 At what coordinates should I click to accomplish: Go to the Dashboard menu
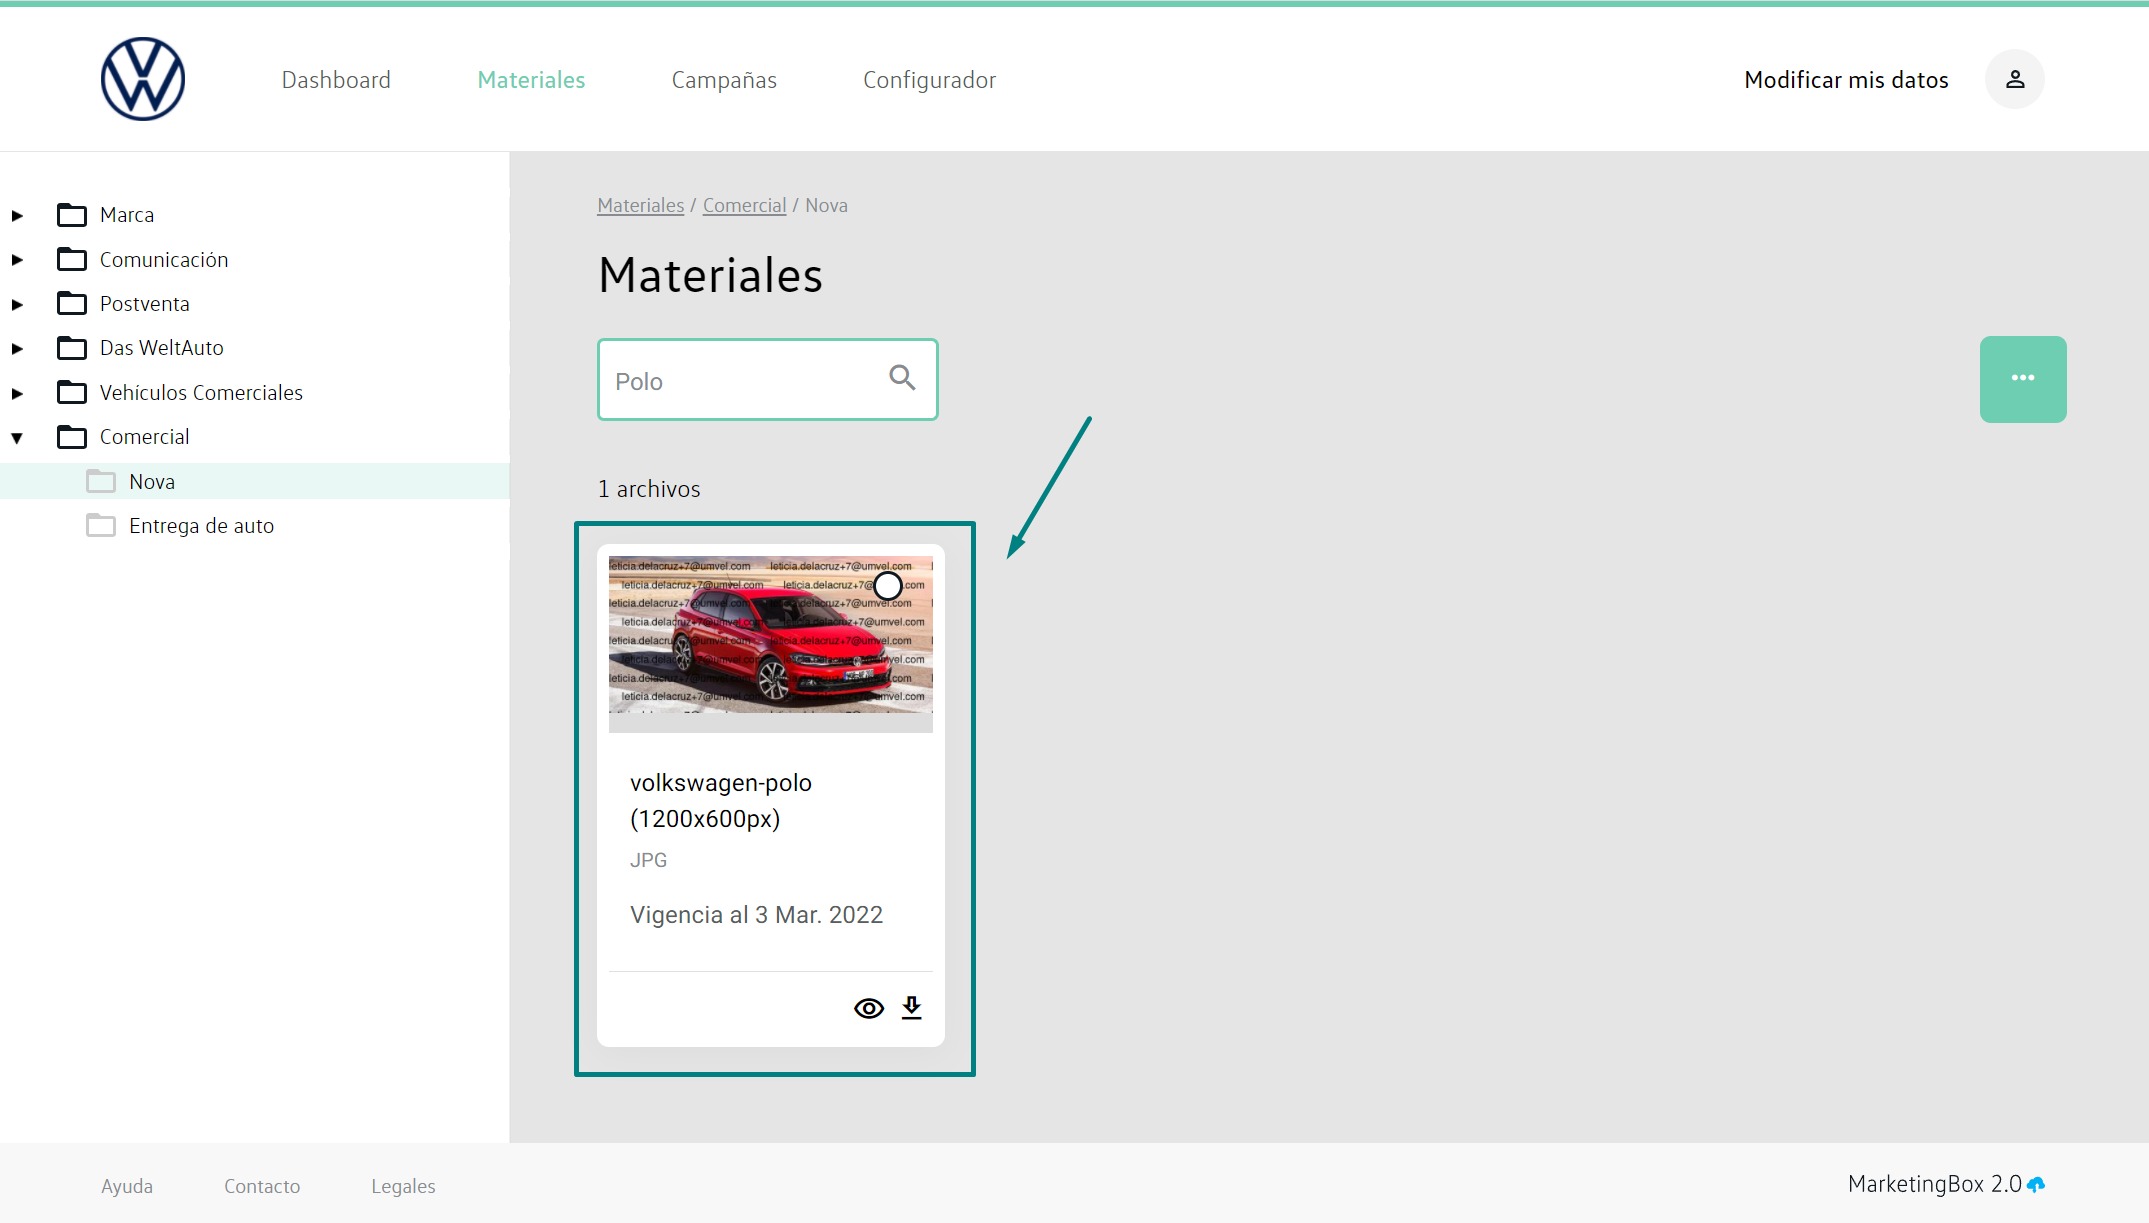point(336,80)
